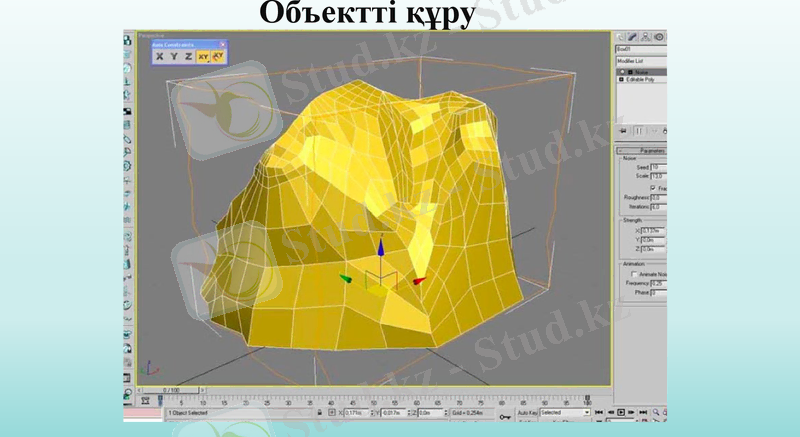Screen dimensions: 800x437
Task: Click the X coordinate field in status bar
Action: (357, 413)
